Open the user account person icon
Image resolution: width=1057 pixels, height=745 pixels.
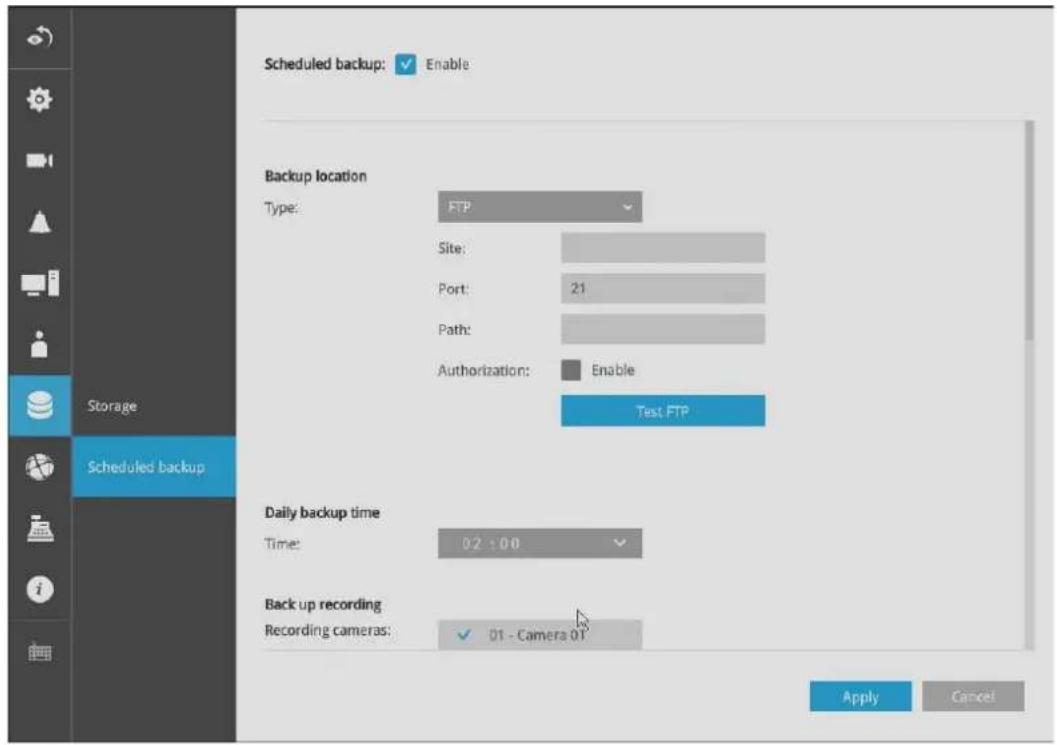point(40,345)
